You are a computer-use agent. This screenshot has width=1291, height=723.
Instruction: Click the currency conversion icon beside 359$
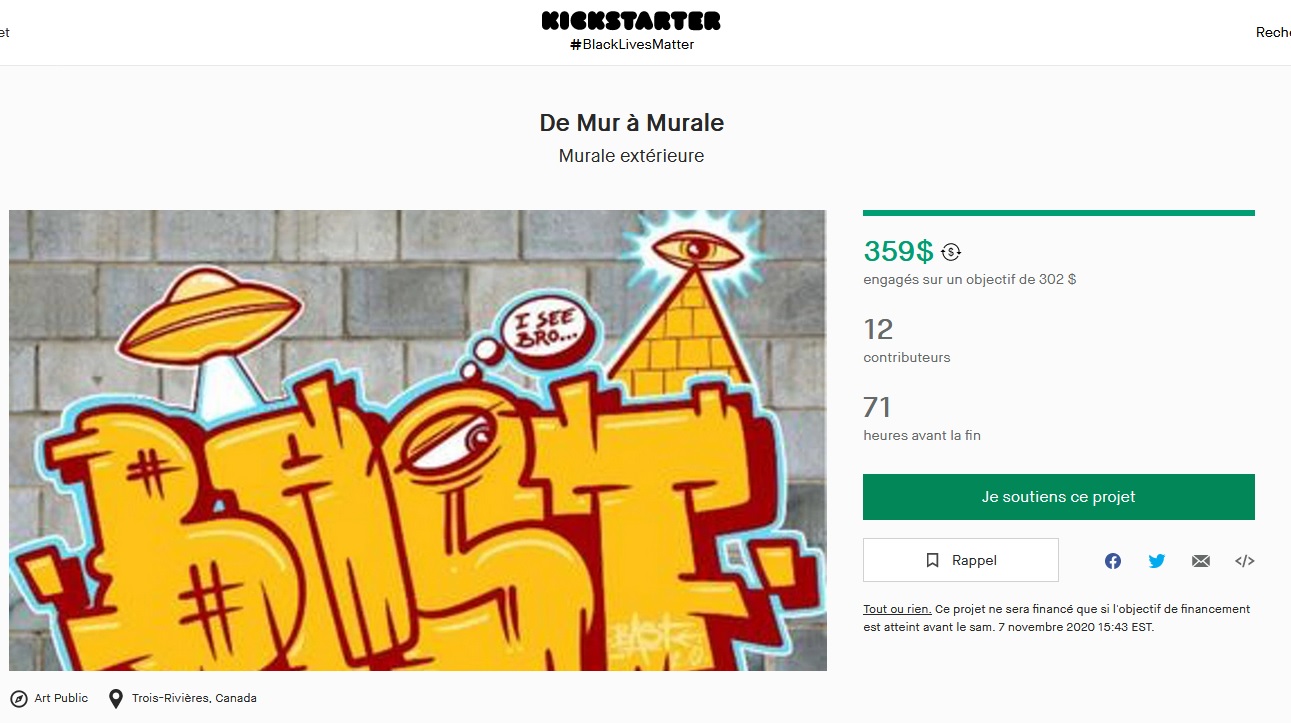[951, 252]
